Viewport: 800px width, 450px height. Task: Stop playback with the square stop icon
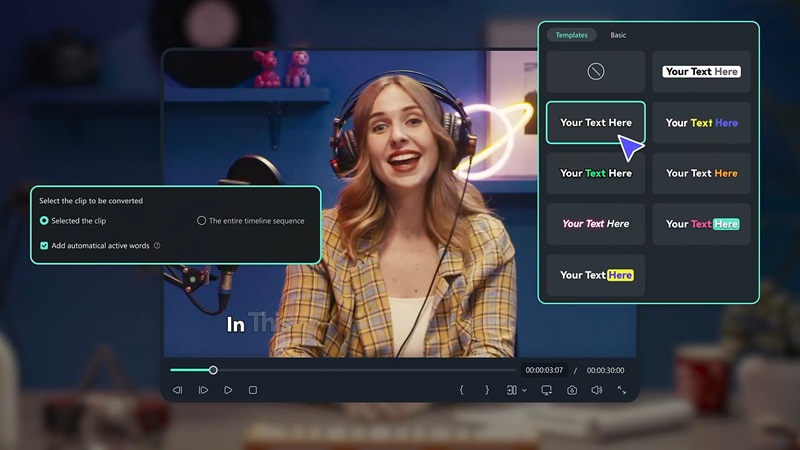(x=253, y=390)
